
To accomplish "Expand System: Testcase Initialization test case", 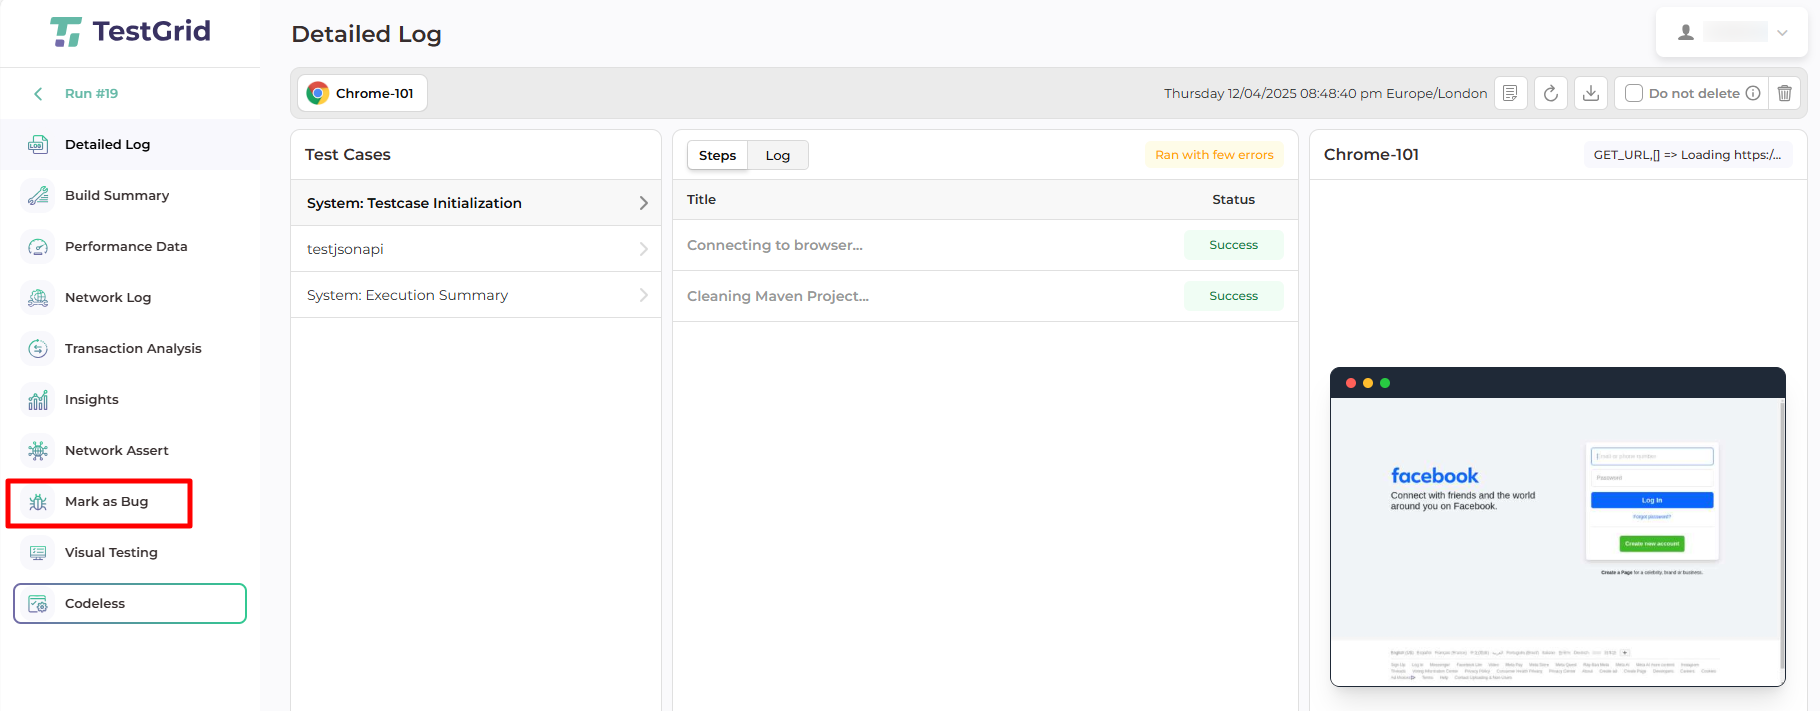I will click(476, 203).
